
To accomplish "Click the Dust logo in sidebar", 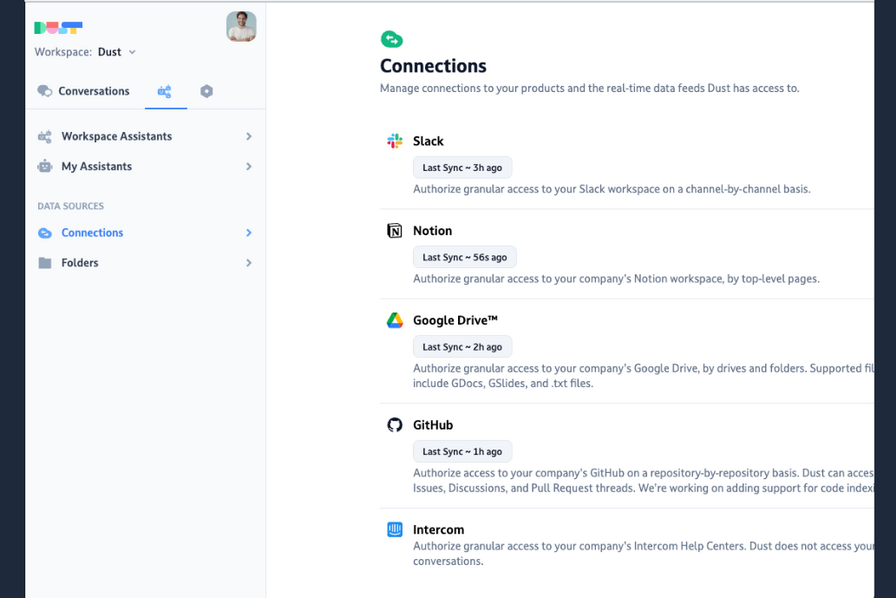I will (x=58, y=28).
